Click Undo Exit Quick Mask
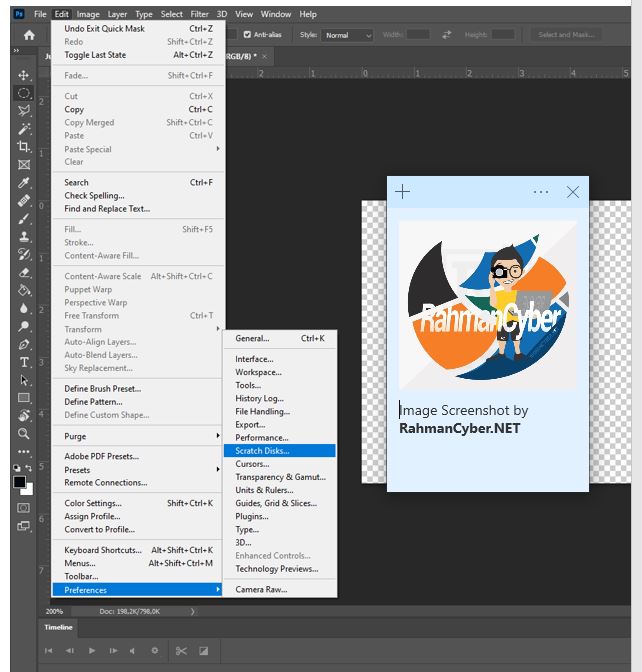The height and width of the screenshot is (672, 642). [x=138, y=29]
